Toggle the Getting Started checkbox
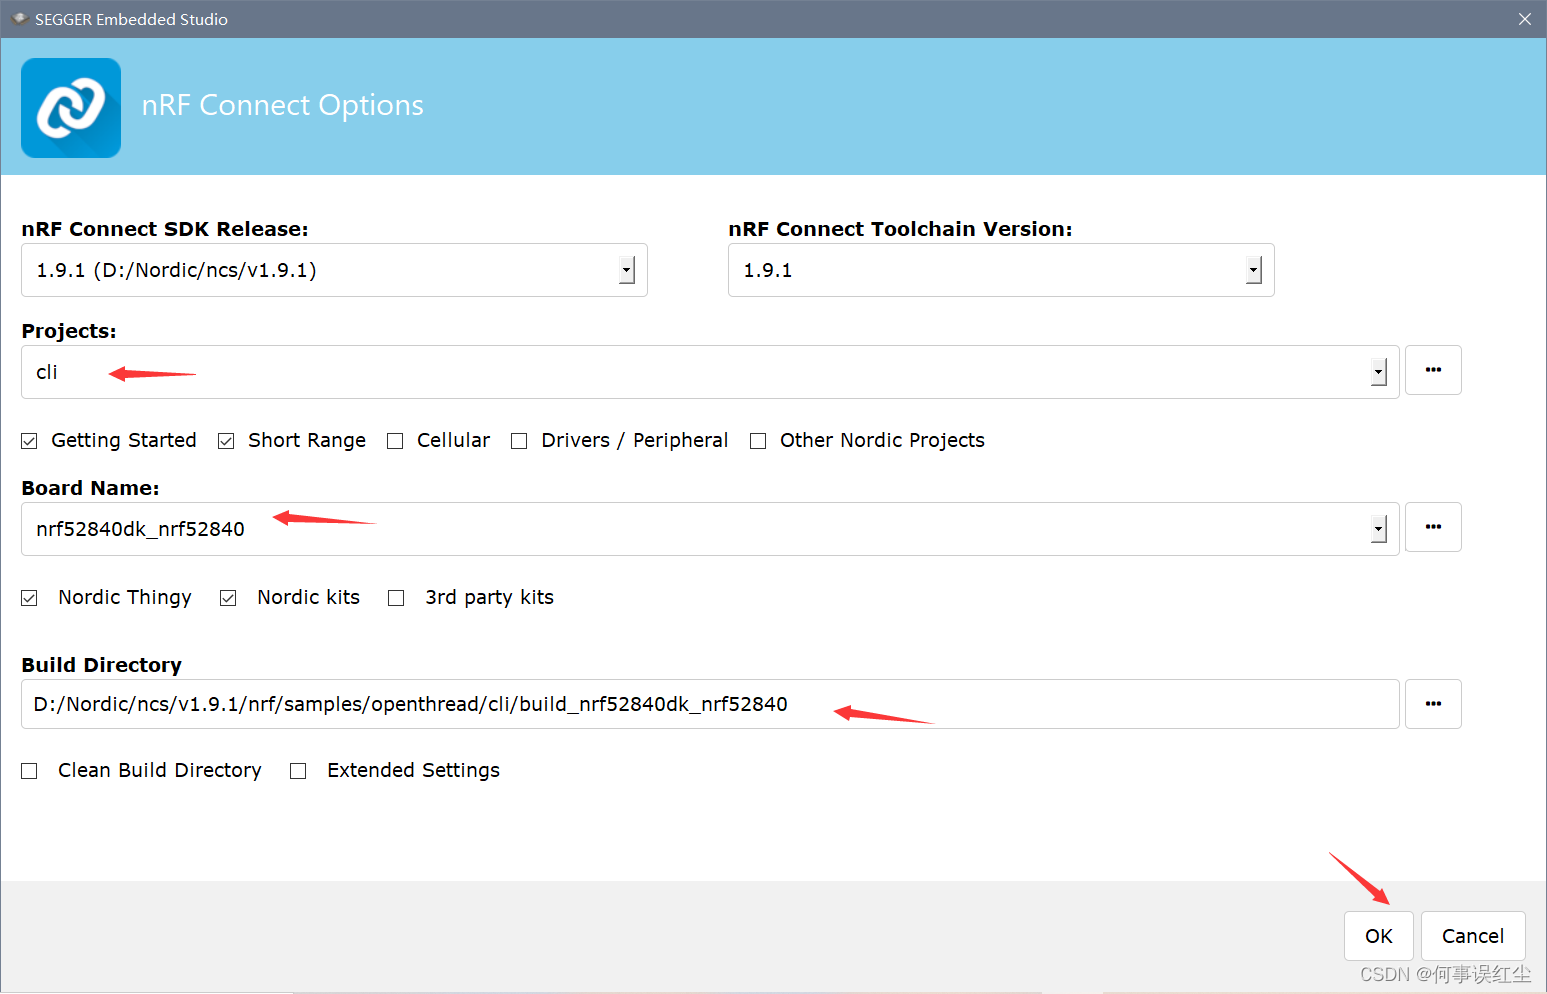This screenshot has width=1547, height=994. click(x=30, y=441)
